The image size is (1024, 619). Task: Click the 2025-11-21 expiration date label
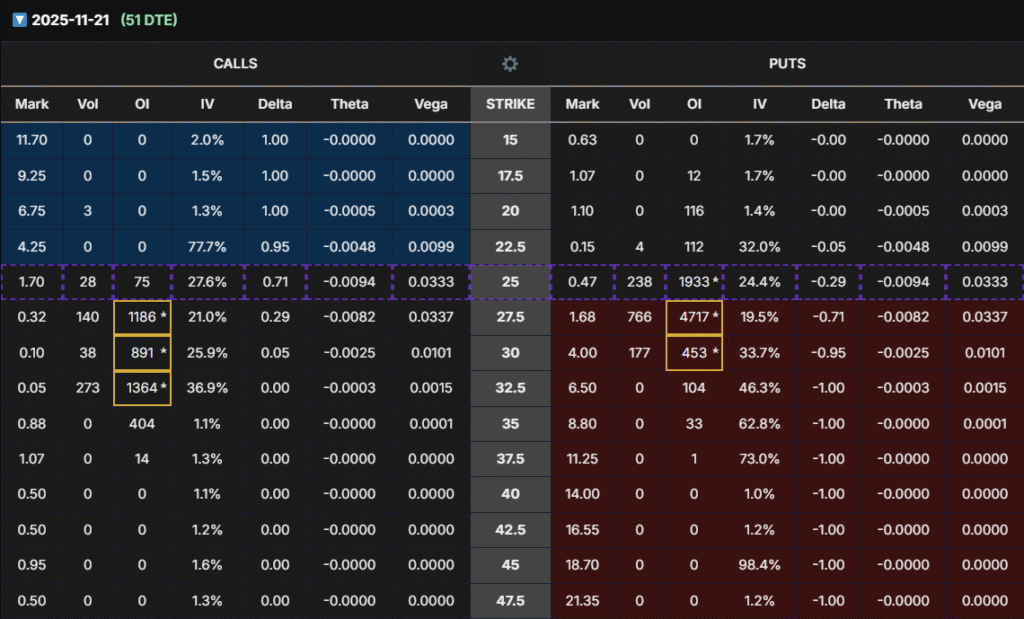click(x=70, y=20)
